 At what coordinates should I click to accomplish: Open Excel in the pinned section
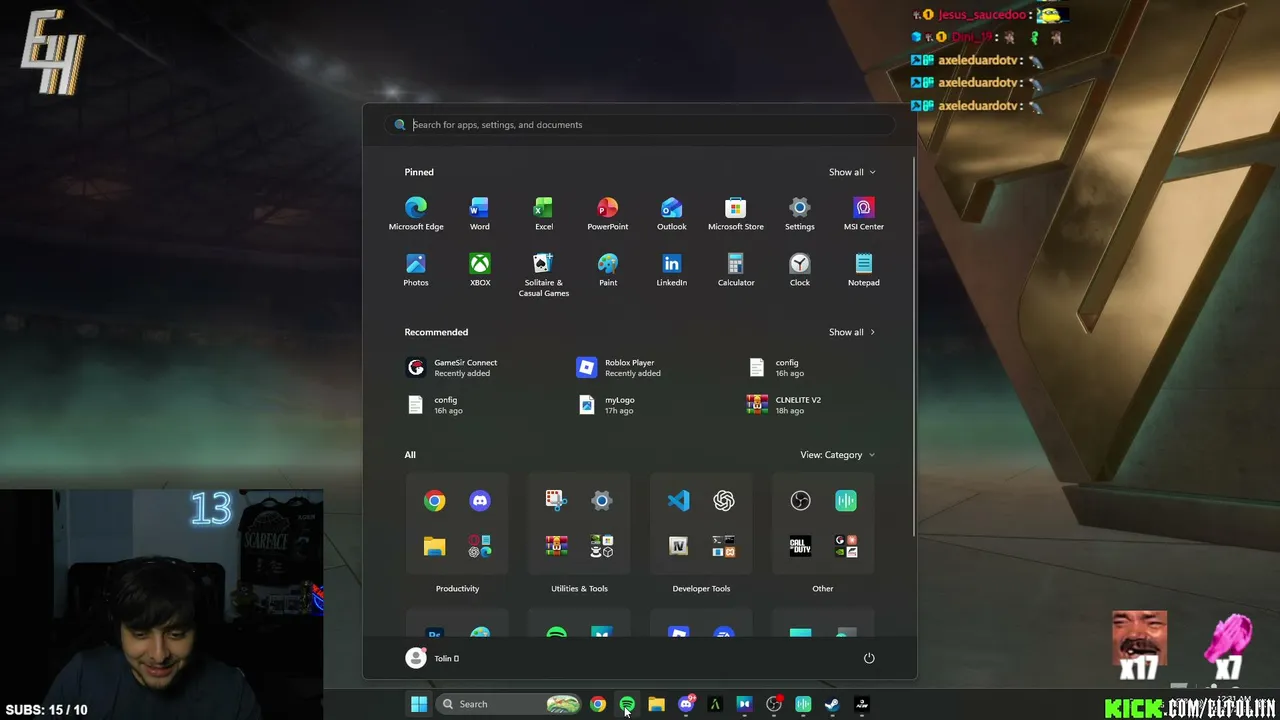544,214
